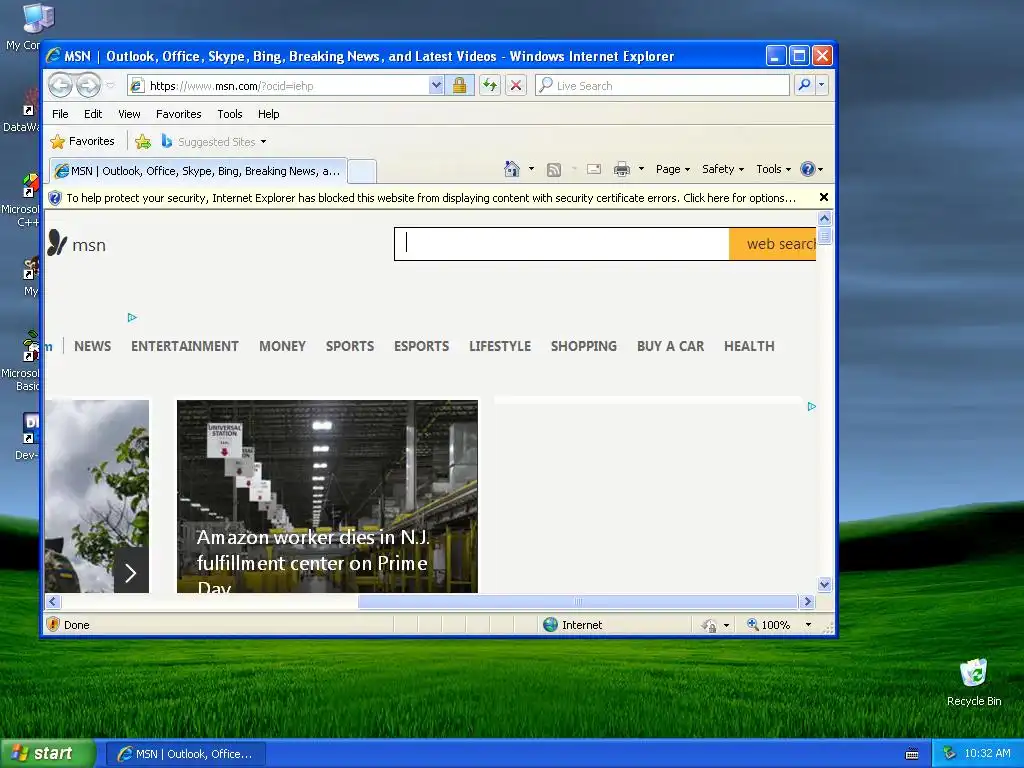Image resolution: width=1024 pixels, height=768 pixels.
Task: Open the HEALTH section link
Action: coord(749,346)
